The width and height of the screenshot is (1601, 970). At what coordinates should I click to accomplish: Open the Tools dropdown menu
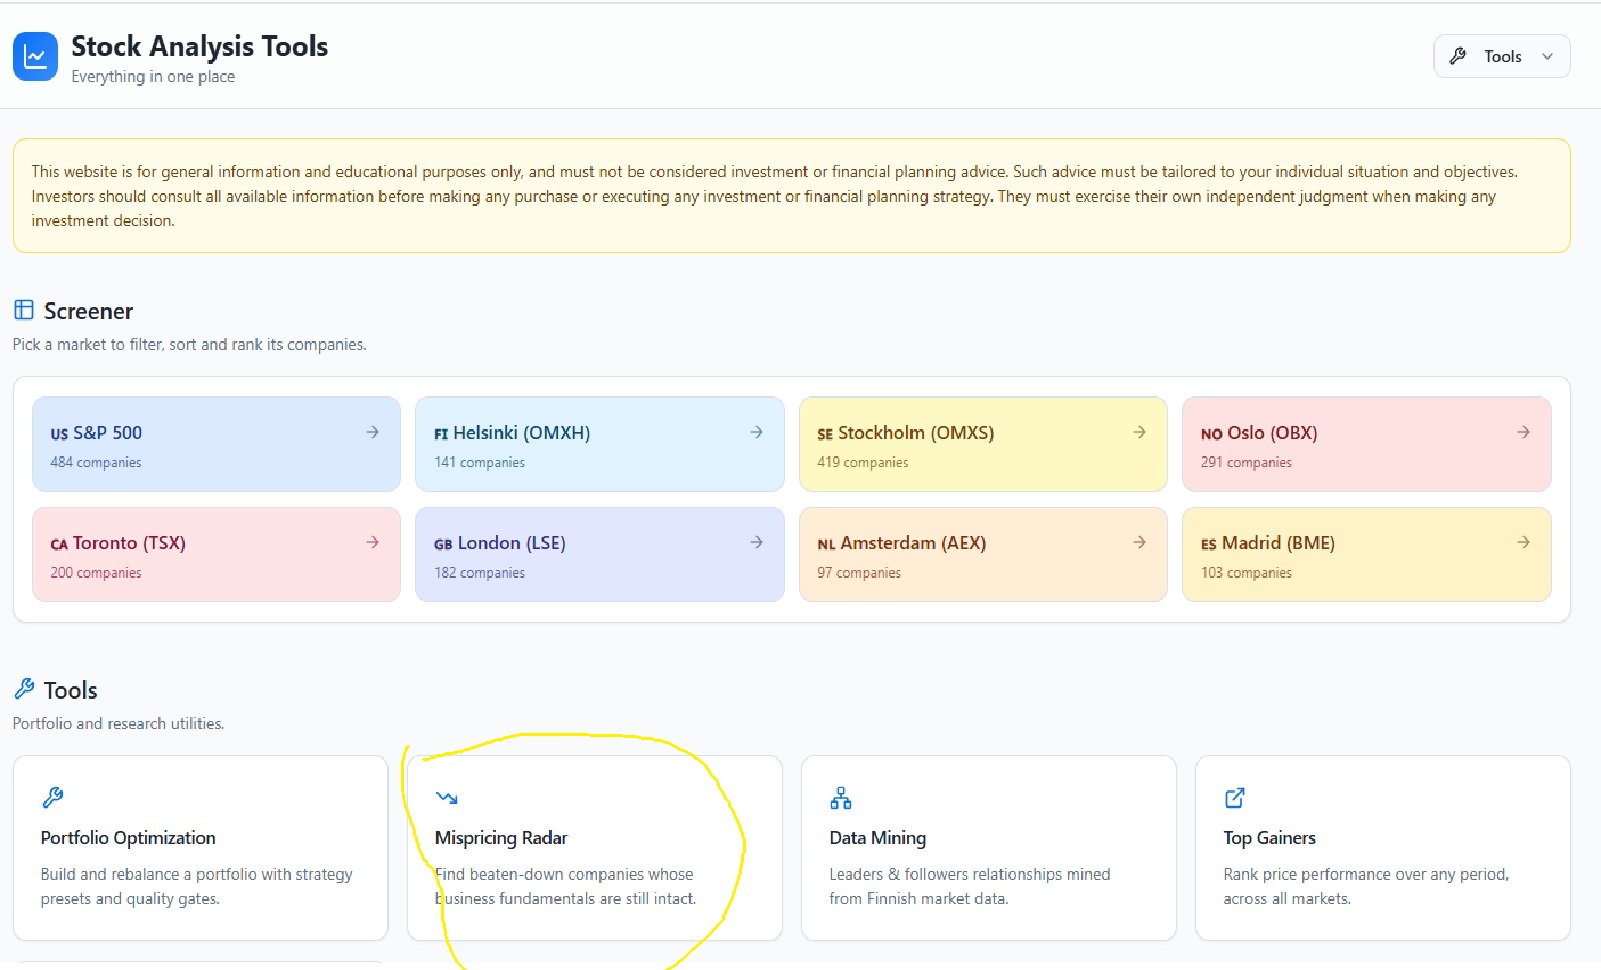coord(1501,56)
